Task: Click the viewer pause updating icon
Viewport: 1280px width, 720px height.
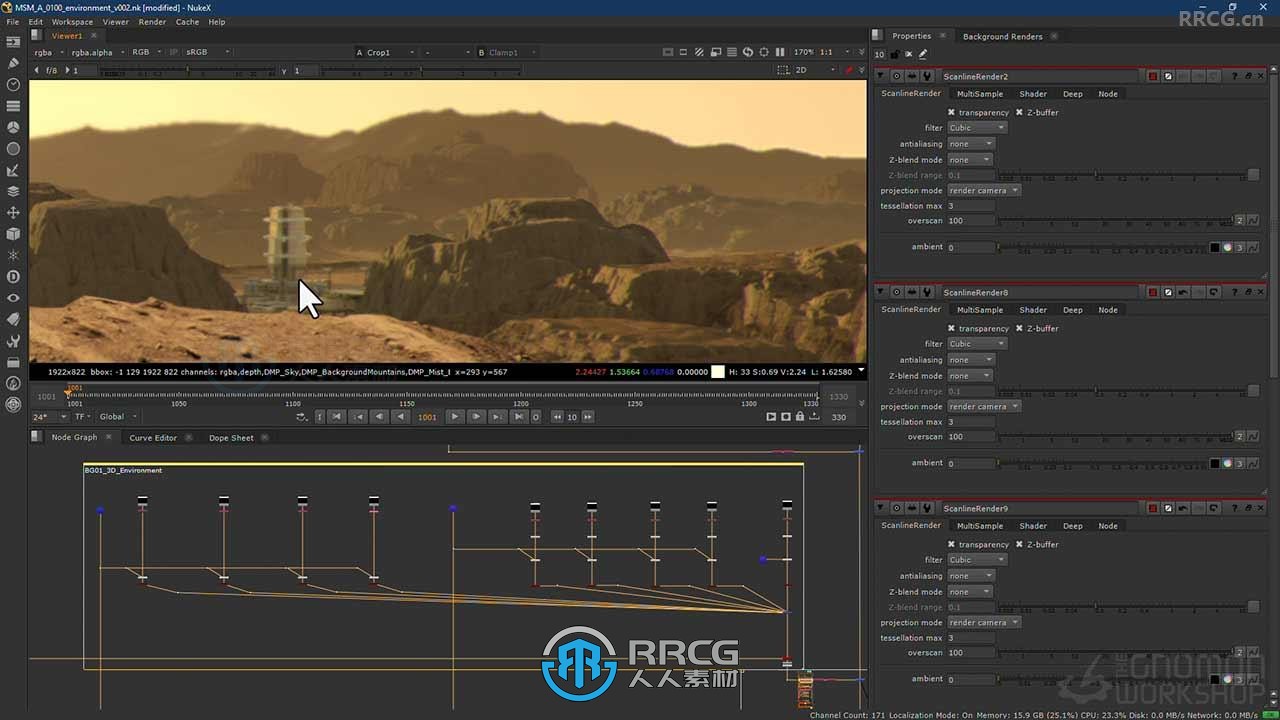Action: coord(780,52)
